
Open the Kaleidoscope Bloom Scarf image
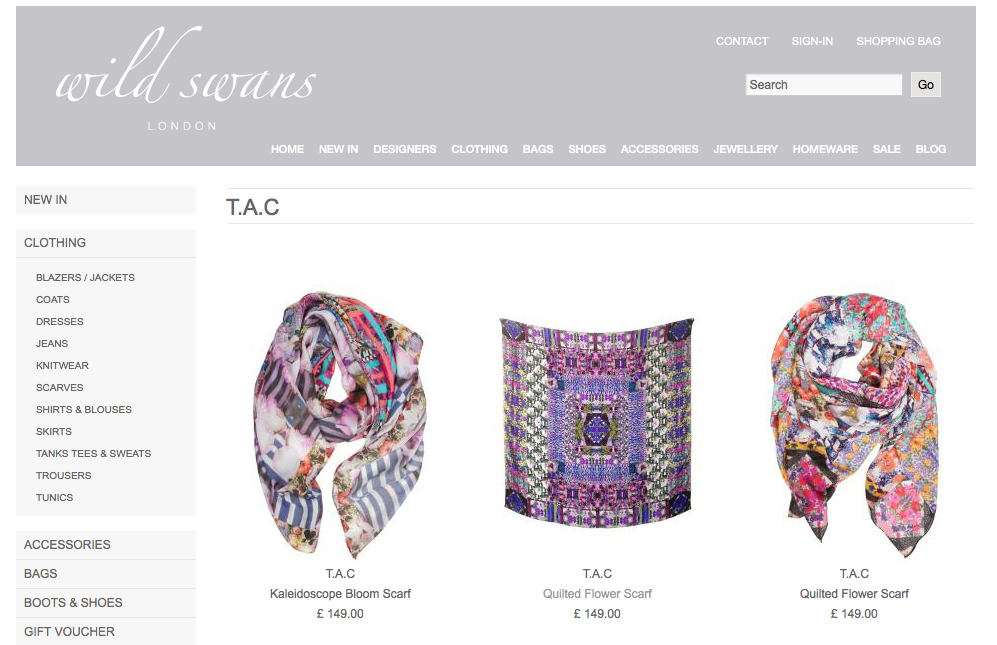pos(340,425)
